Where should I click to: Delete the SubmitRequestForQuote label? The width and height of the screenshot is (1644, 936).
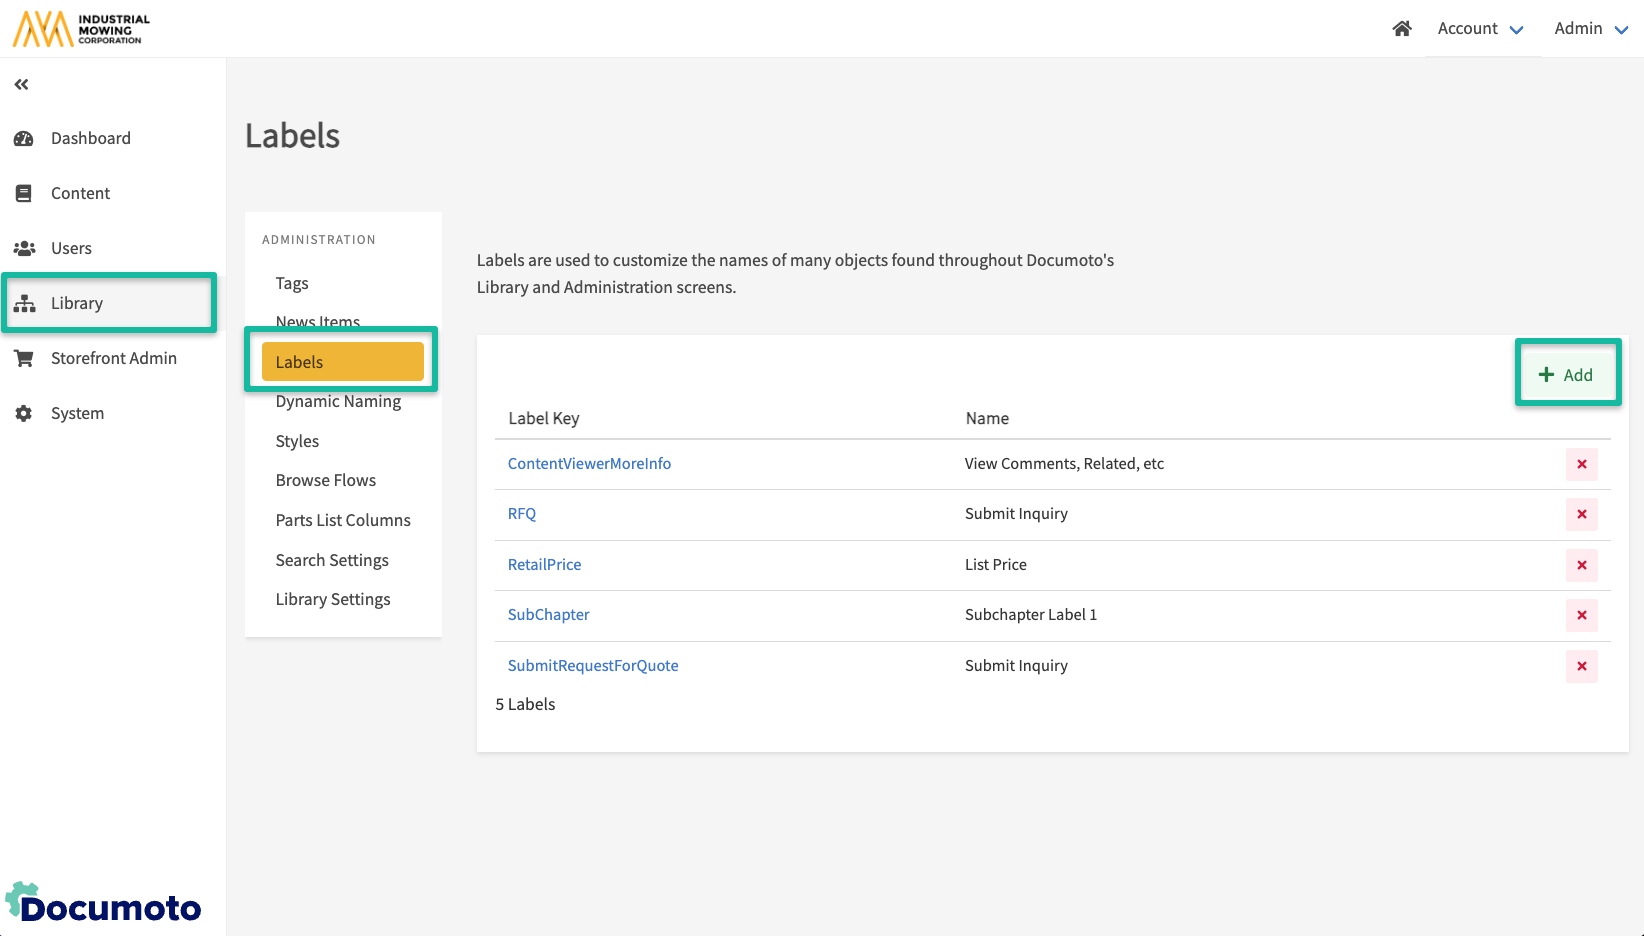(x=1581, y=666)
